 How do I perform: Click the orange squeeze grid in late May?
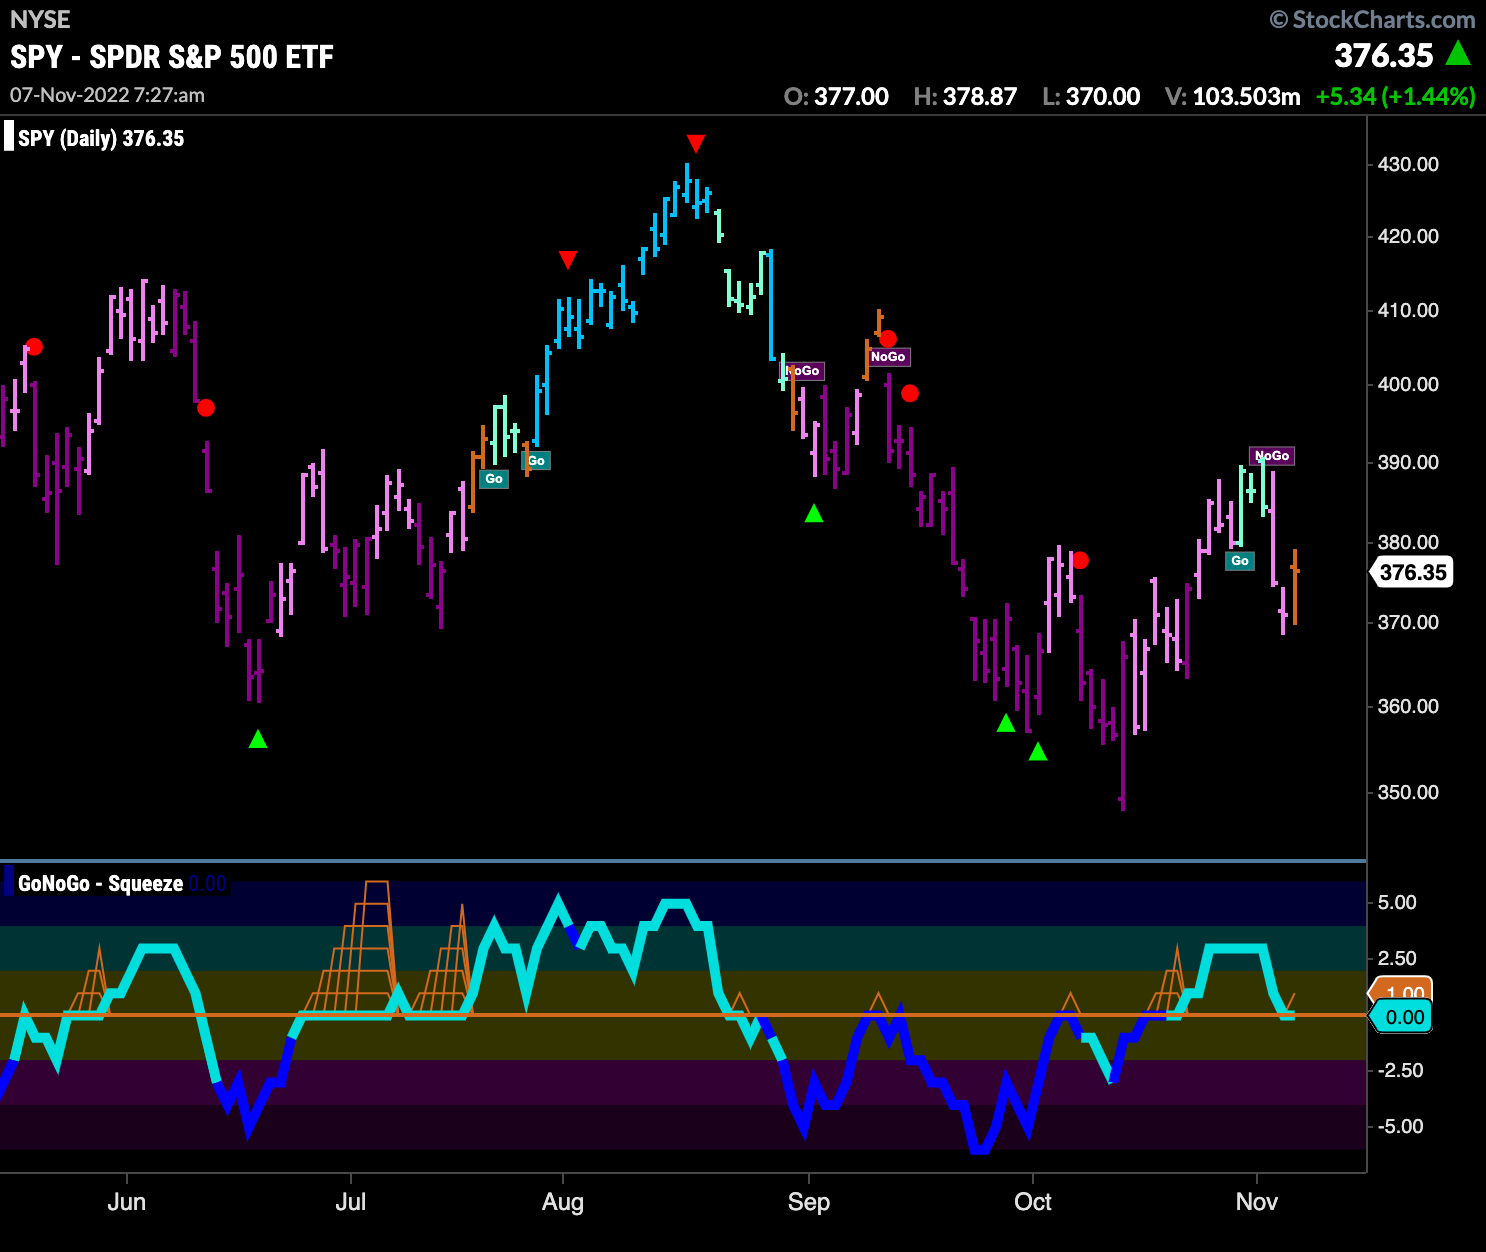coord(90,982)
